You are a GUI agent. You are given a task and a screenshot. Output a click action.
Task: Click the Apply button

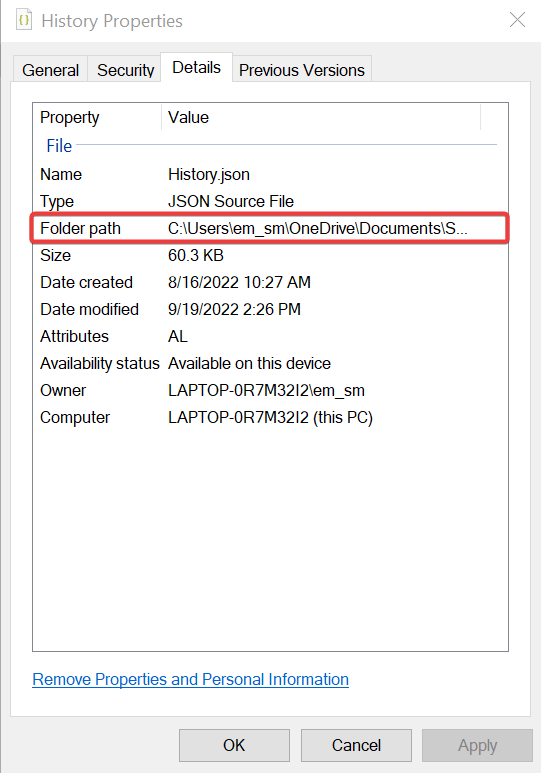[477, 745]
